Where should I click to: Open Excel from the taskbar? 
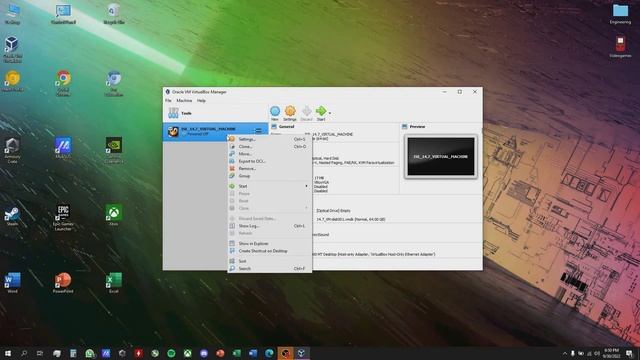pyautogui.click(x=236, y=353)
